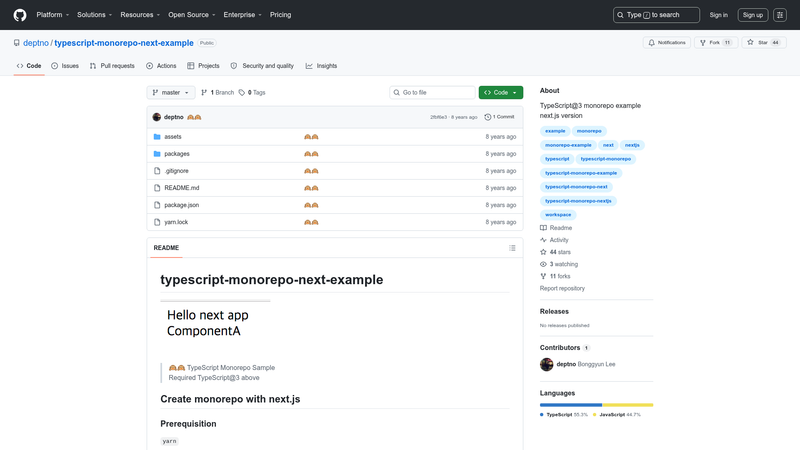Open the master branch selector
Image resolution: width=800 pixels, height=450 pixels.
(171, 92)
